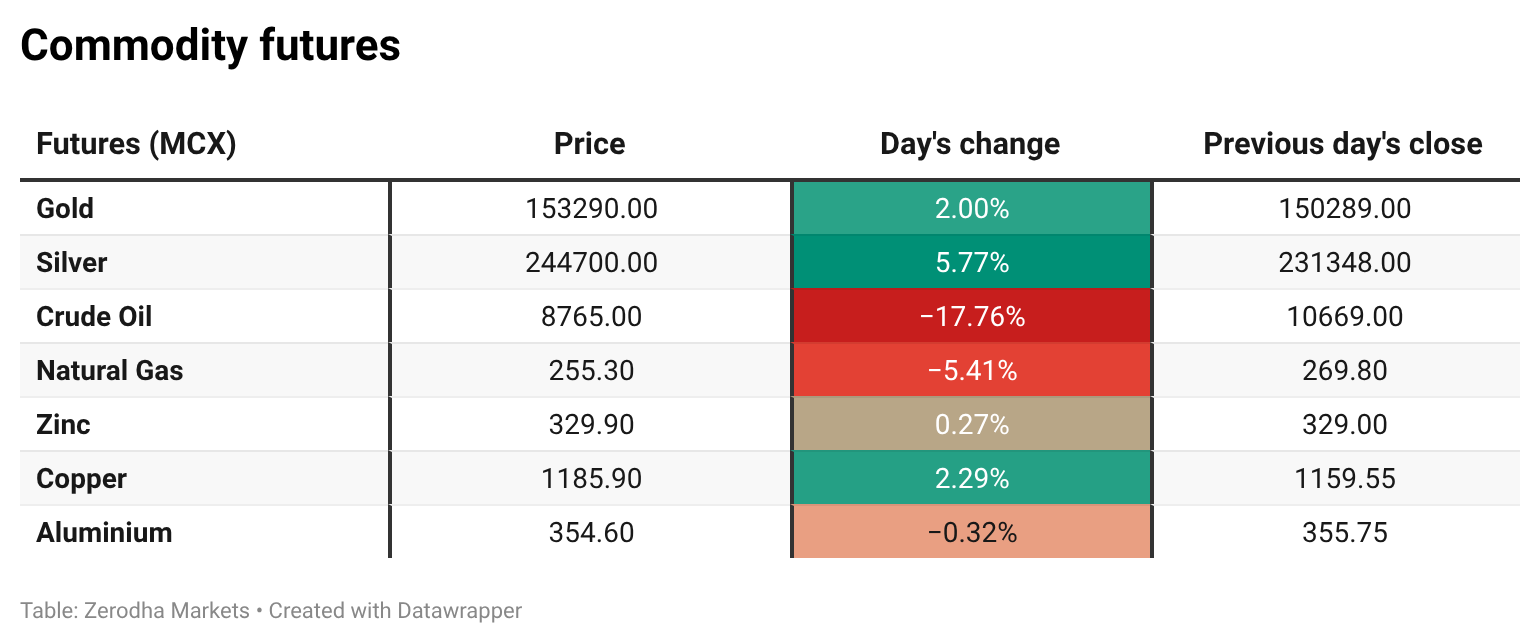Click the Copper row label
This screenshot has height=644, width=1540.
click(x=81, y=479)
